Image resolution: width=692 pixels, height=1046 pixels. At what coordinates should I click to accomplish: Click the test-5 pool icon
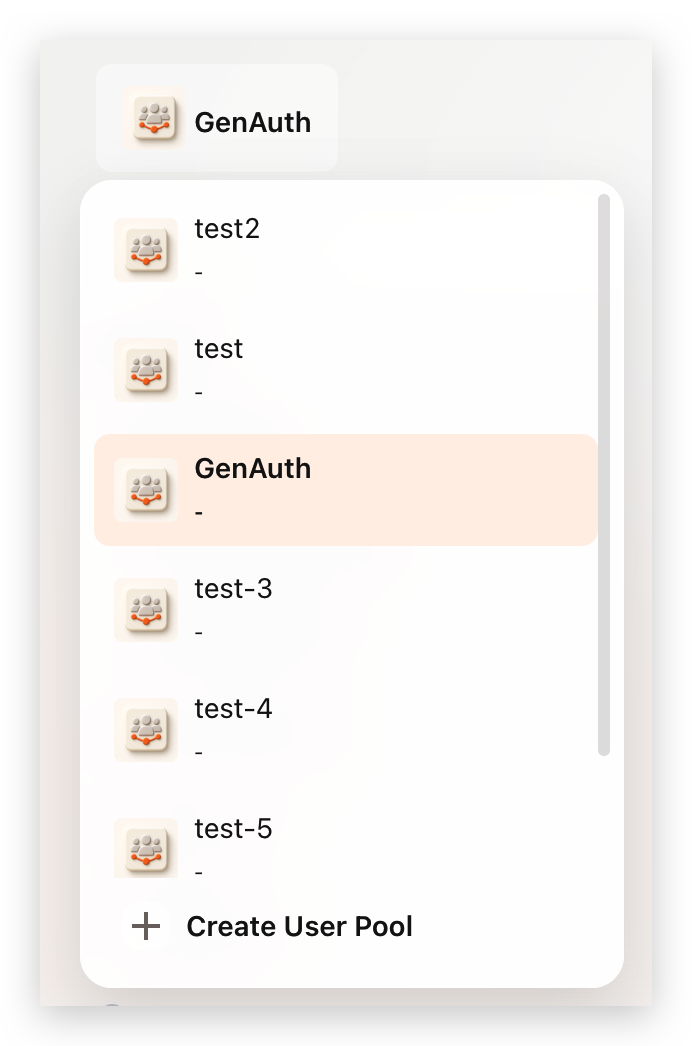click(x=146, y=848)
